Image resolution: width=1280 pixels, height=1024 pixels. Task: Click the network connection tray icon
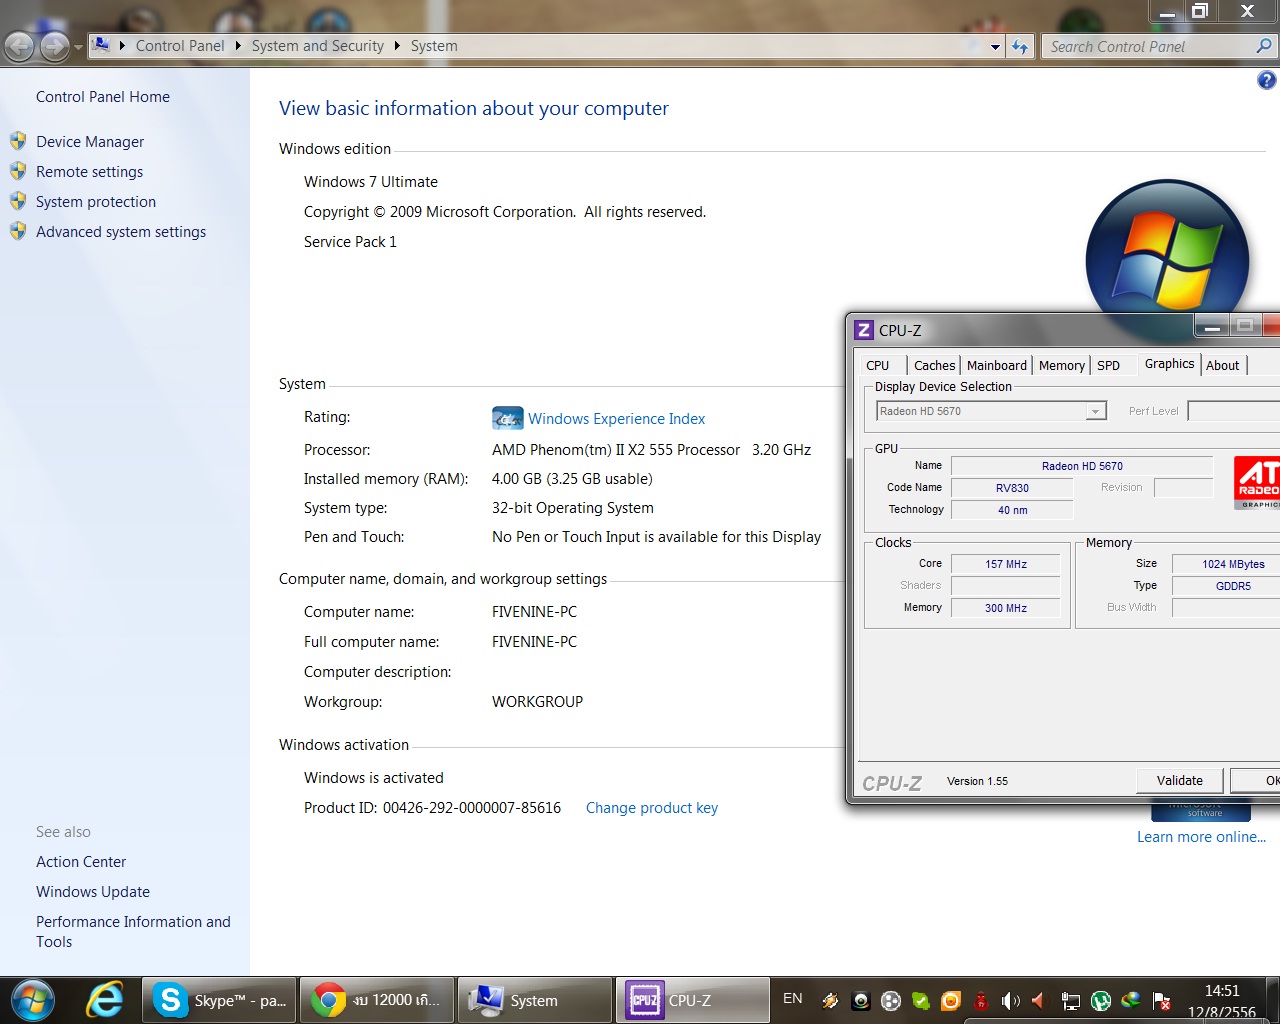coord(1070,1000)
